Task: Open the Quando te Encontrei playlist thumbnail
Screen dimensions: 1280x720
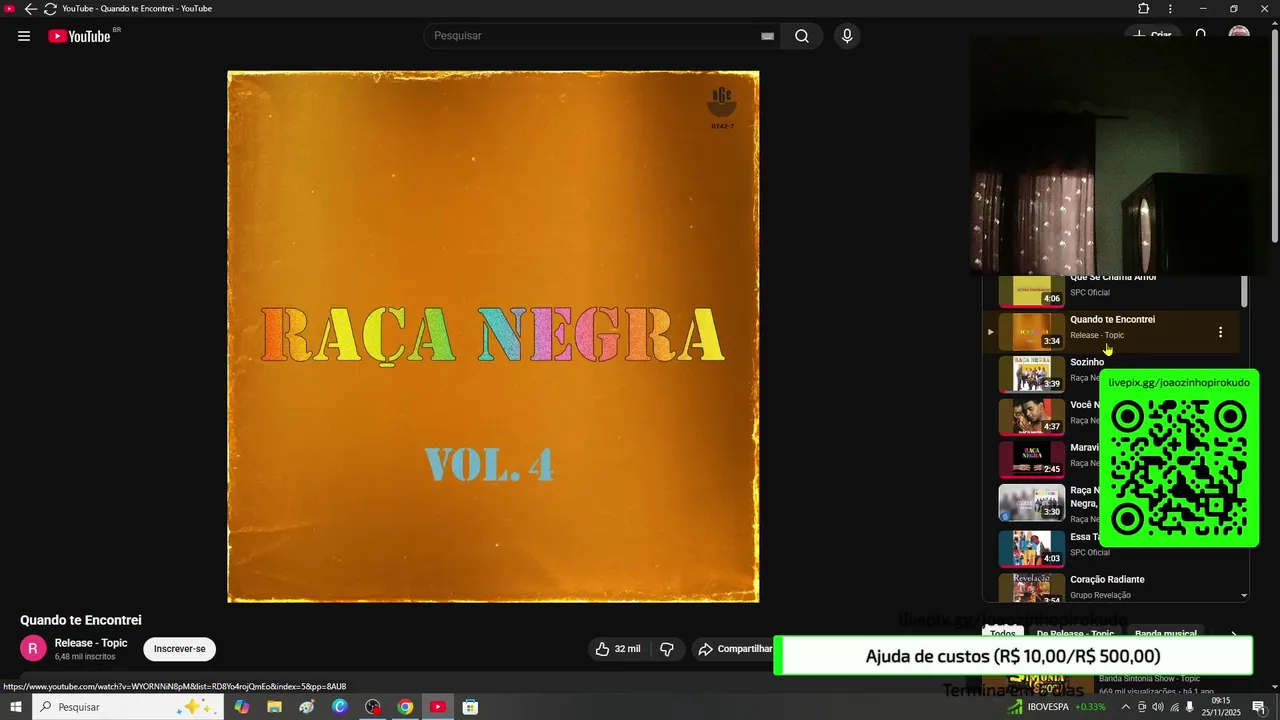Action: (1031, 331)
